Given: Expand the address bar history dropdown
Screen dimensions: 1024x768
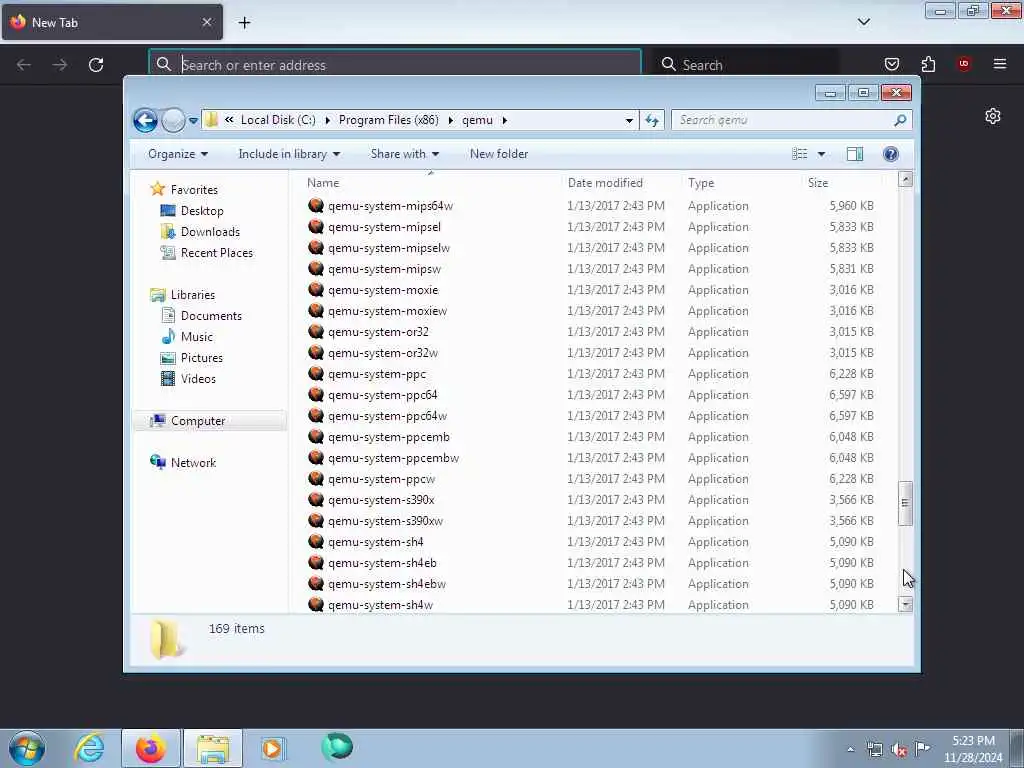Looking at the screenshot, I should (x=628, y=120).
